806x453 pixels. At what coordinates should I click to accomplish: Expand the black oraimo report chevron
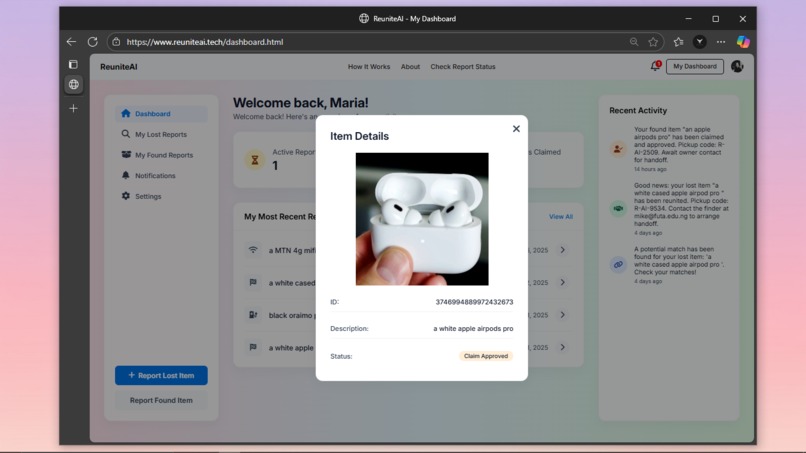pyautogui.click(x=562, y=315)
